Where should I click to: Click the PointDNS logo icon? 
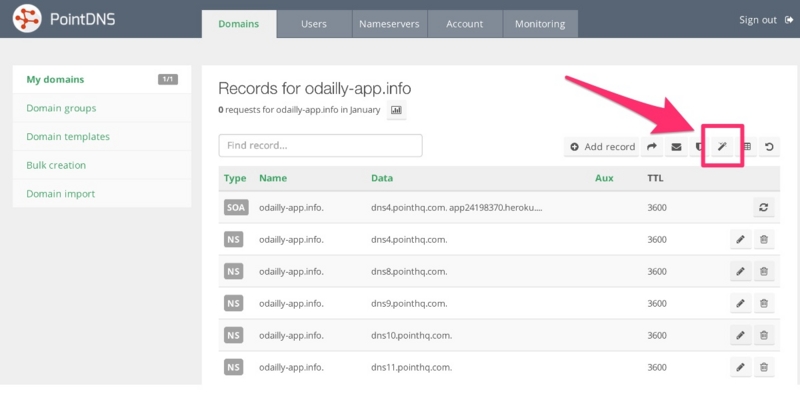(27, 18)
